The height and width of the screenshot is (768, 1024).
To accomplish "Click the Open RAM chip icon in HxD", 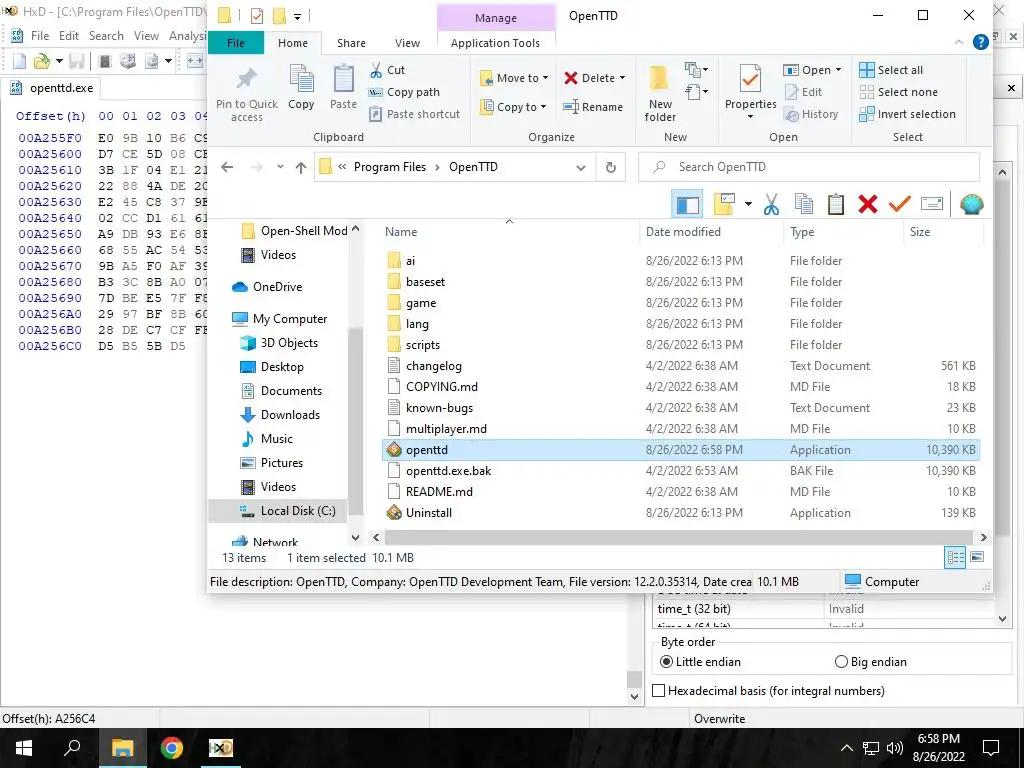I will [104, 61].
